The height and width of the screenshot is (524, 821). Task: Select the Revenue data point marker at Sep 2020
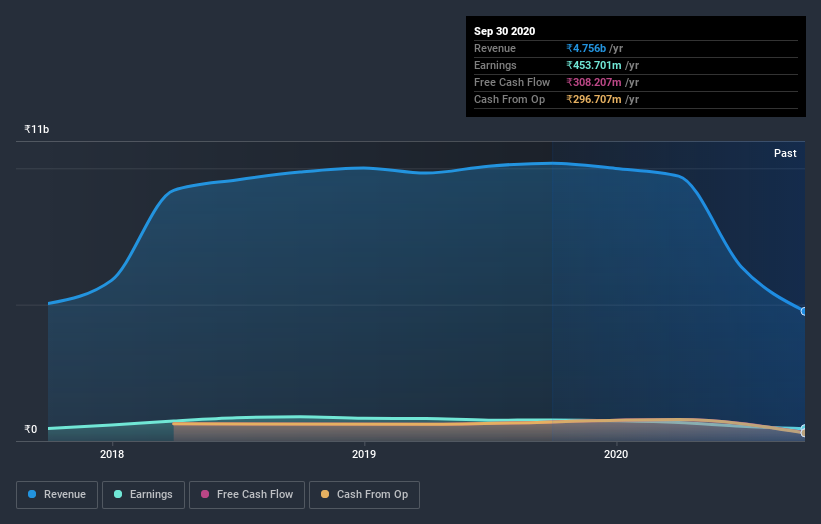tap(803, 311)
